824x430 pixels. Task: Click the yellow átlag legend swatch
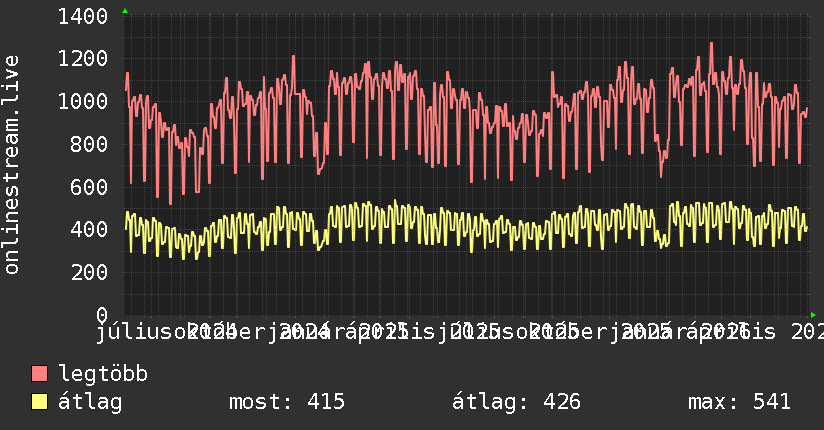(x=39, y=402)
